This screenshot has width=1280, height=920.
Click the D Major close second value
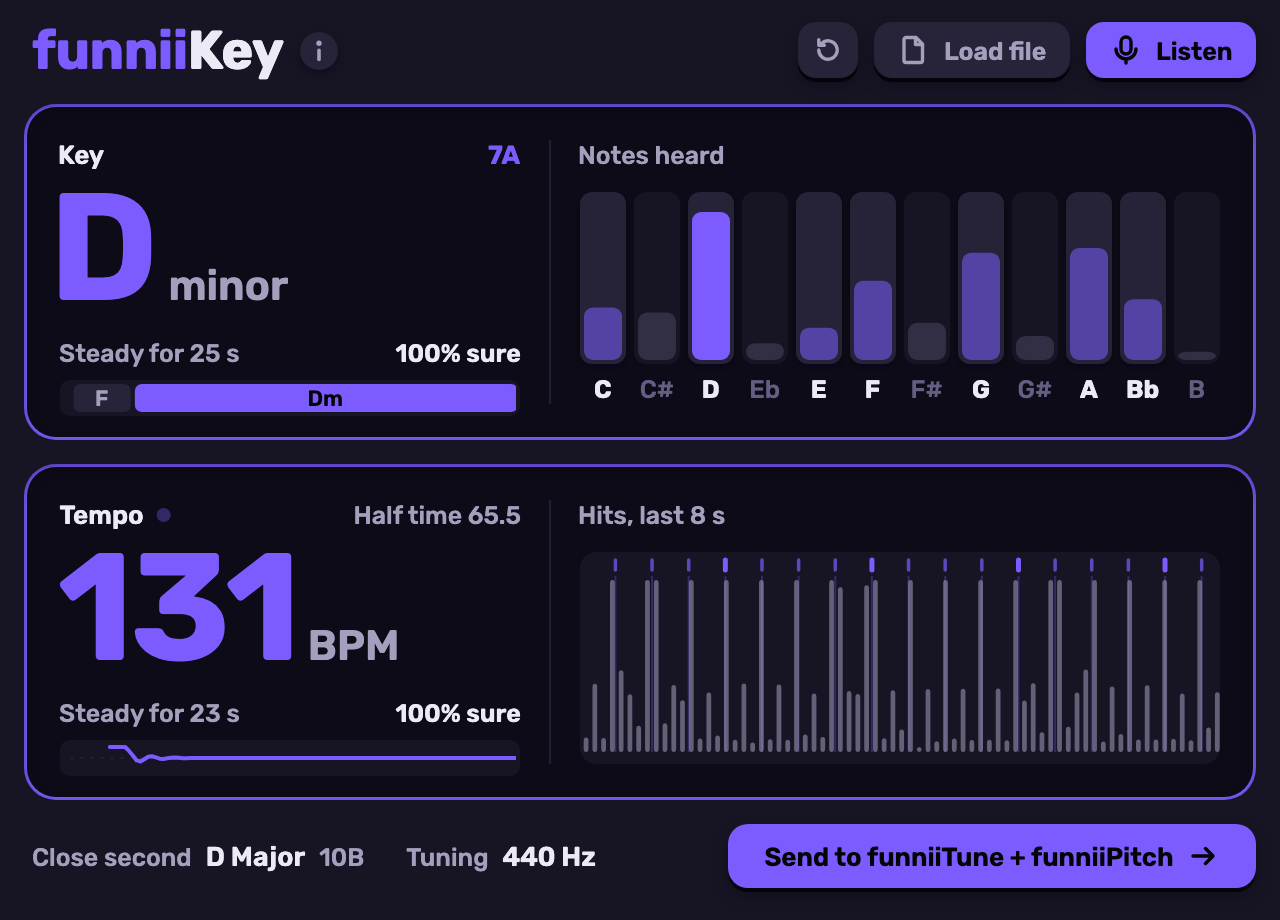coord(255,857)
